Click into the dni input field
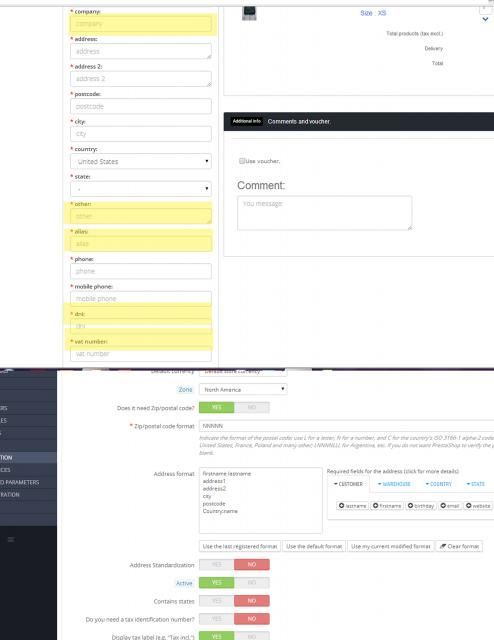This screenshot has height=640, width=494. [x=141, y=326]
